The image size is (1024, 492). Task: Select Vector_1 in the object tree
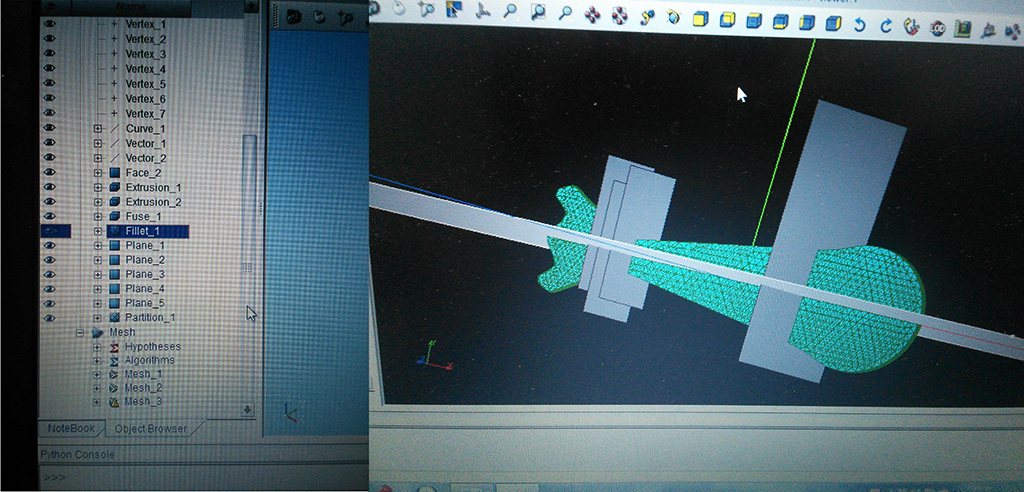pos(146,143)
